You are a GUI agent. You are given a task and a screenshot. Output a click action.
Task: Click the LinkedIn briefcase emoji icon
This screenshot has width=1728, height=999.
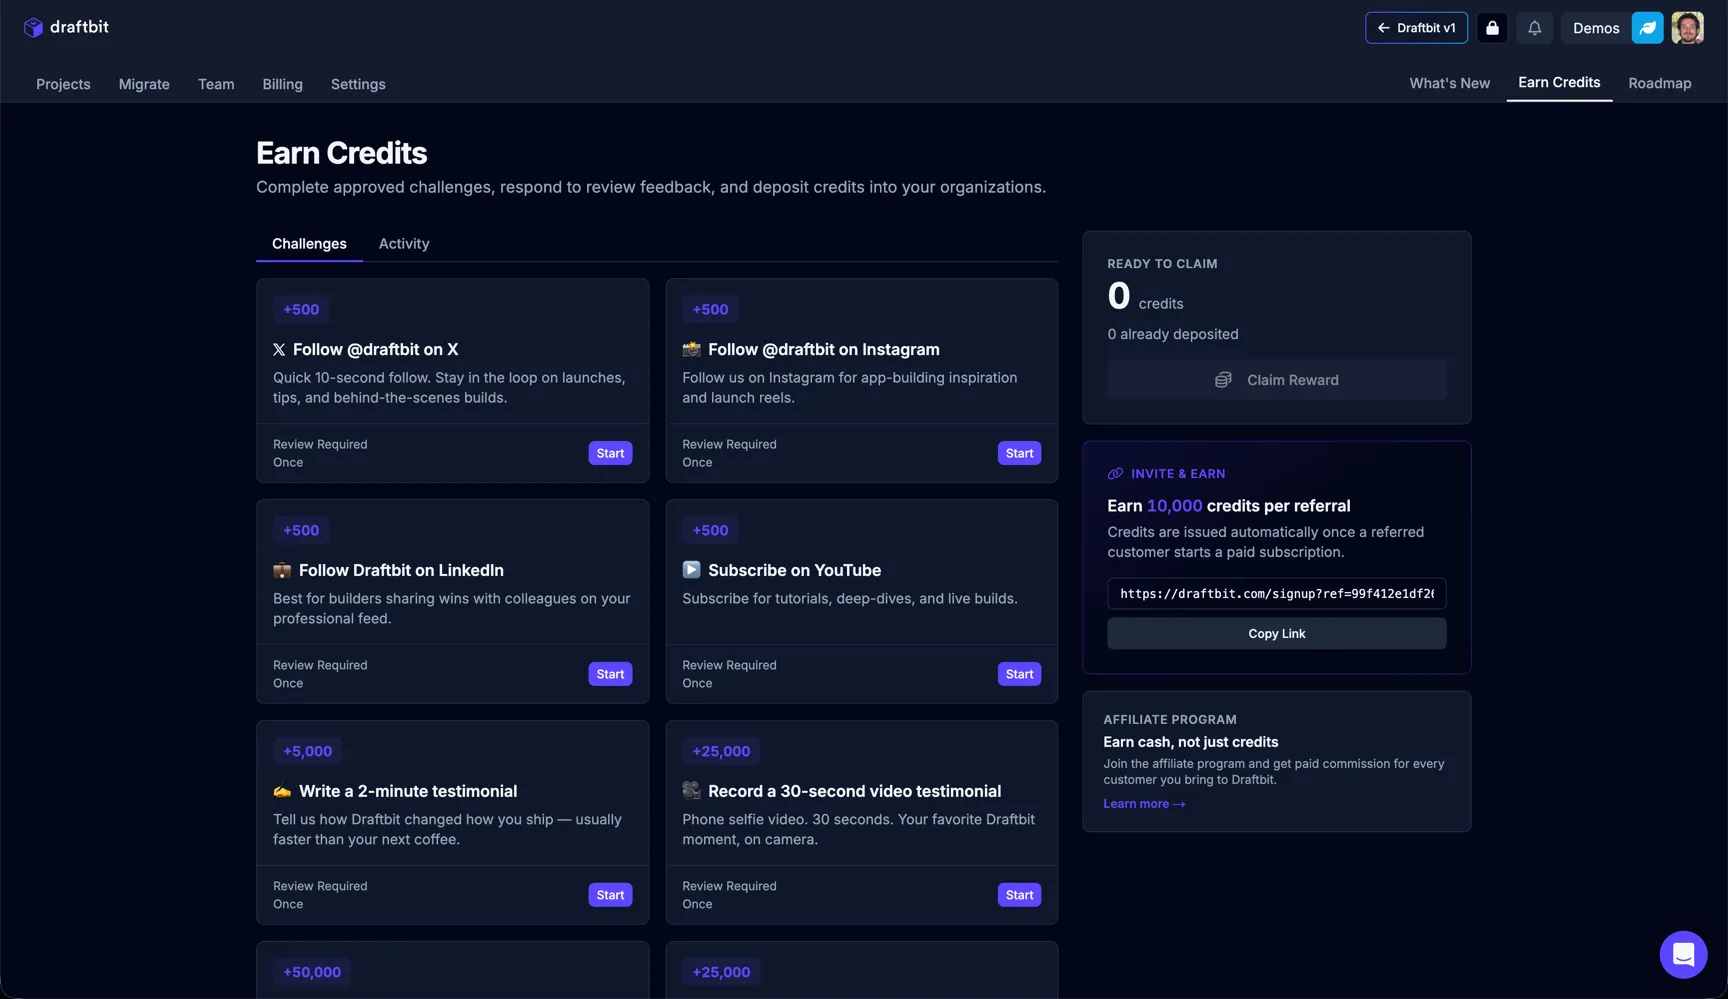(x=282, y=570)
